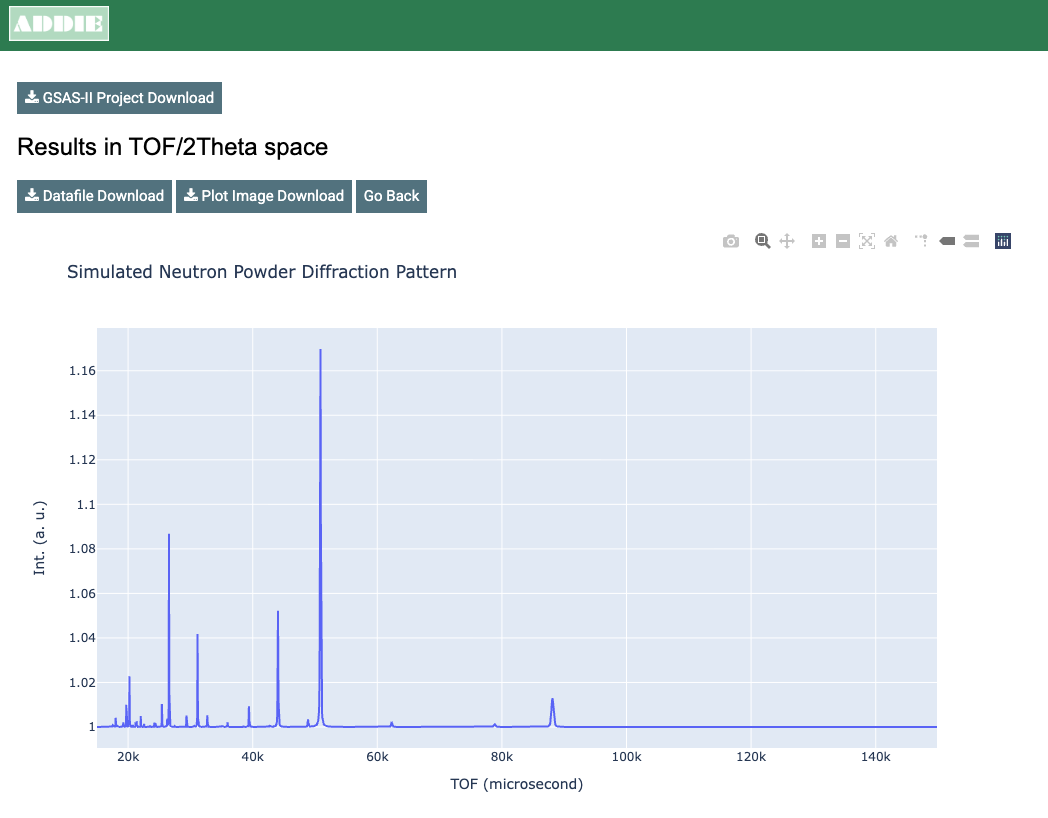
Task: Zoom in on the diffraction plot
Action: point(818,241)
